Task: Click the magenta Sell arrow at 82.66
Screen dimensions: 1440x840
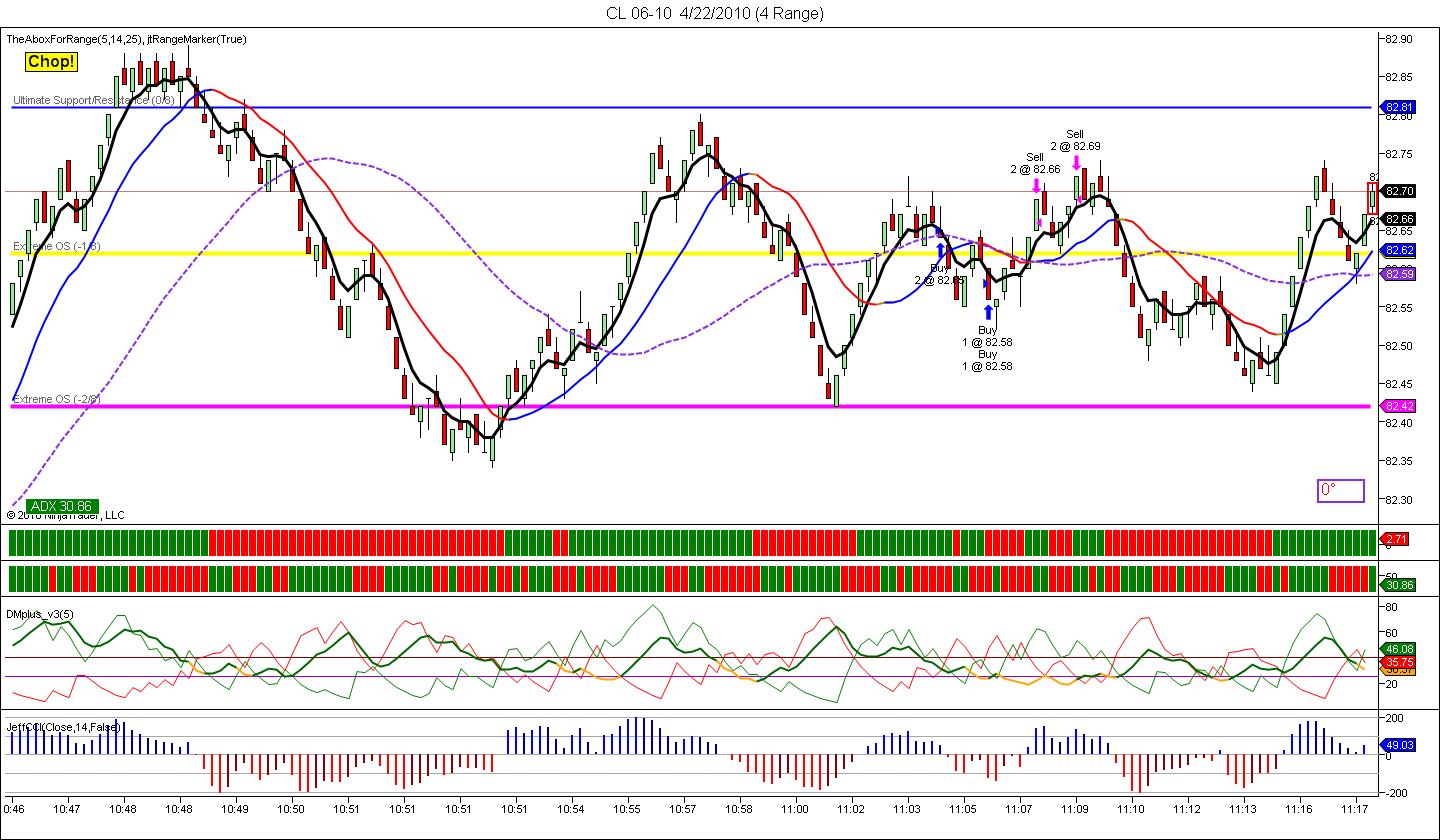Action: pos(1035,185)
